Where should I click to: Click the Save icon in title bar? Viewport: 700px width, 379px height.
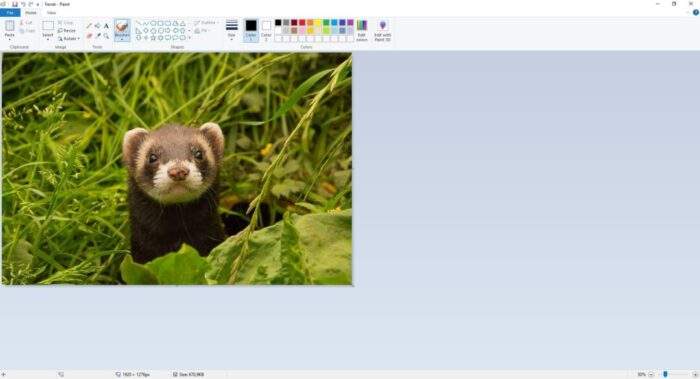[x=15, y=4]
